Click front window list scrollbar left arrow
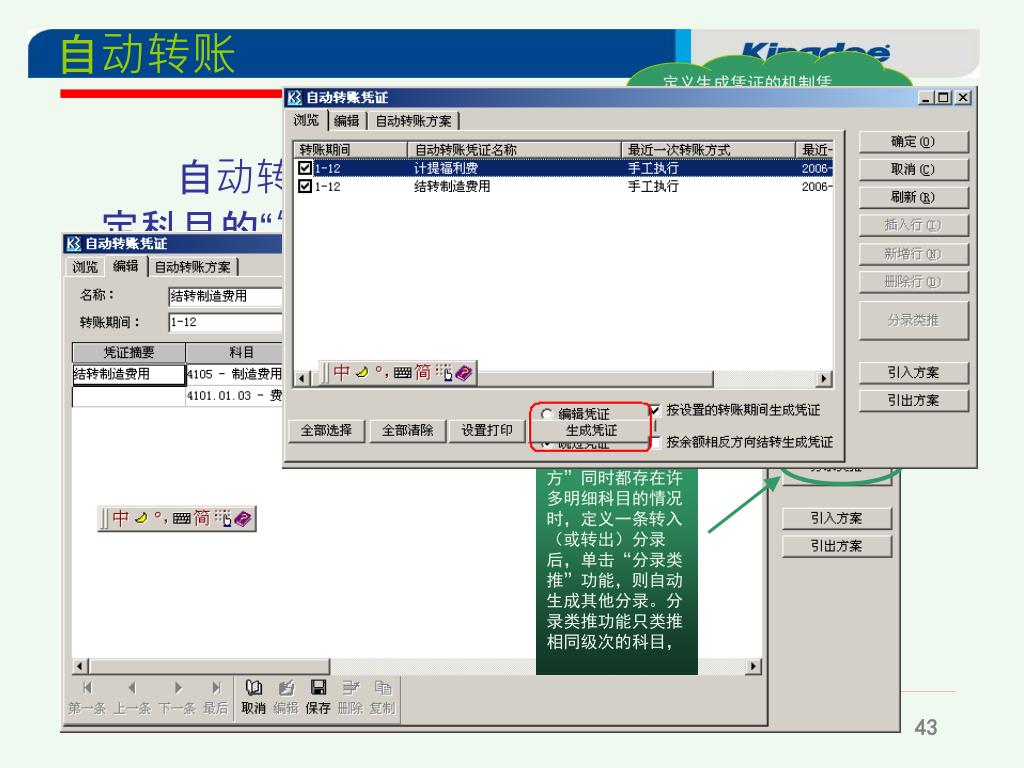The width and height of the screenshot is (1024, 768). click(x=302, y=379)
